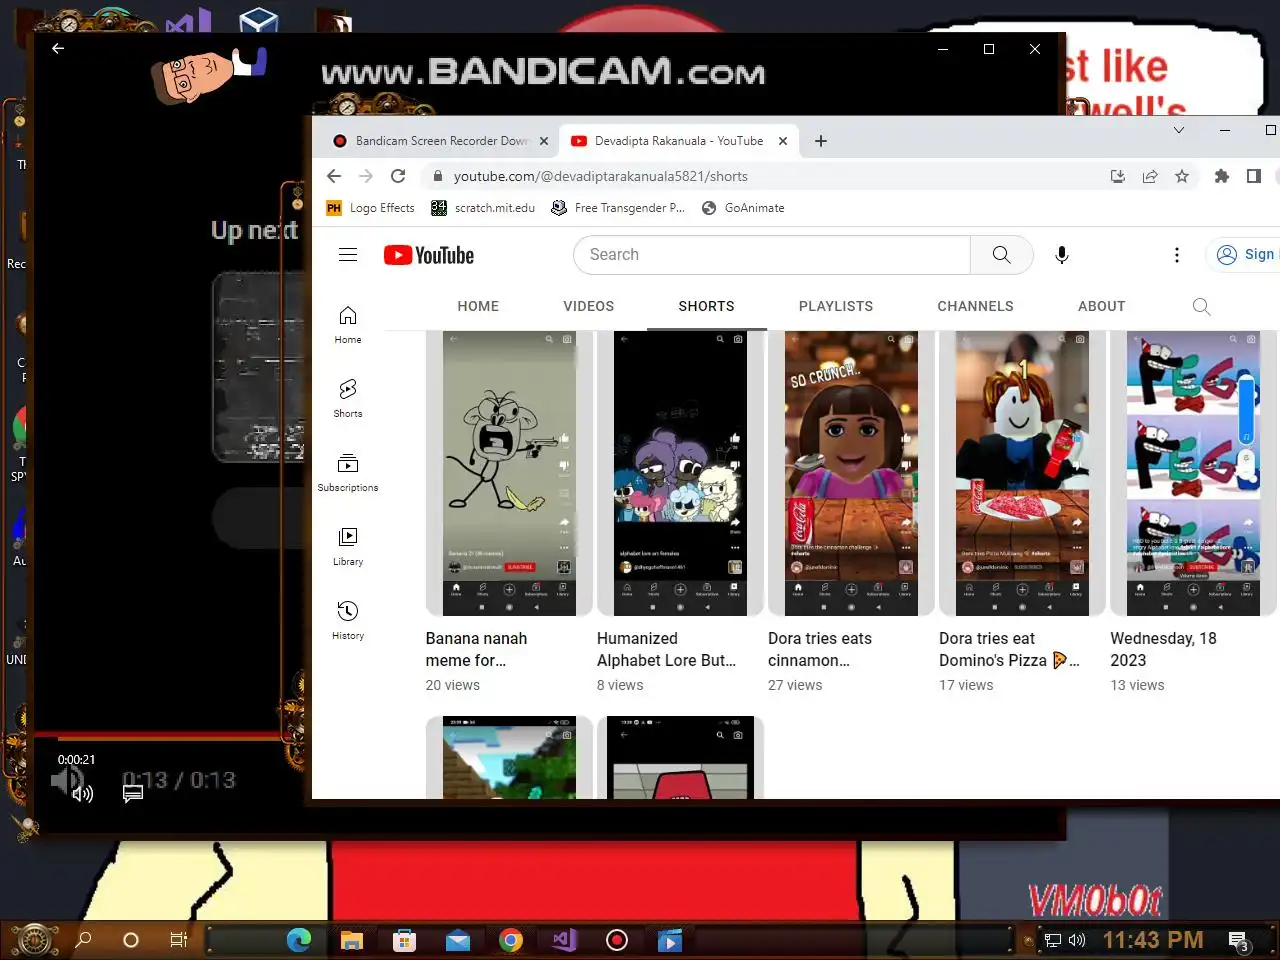Open Dora tries eats cinnamon thumbnail
The image size is (1280, 960).
coord(851,473)
